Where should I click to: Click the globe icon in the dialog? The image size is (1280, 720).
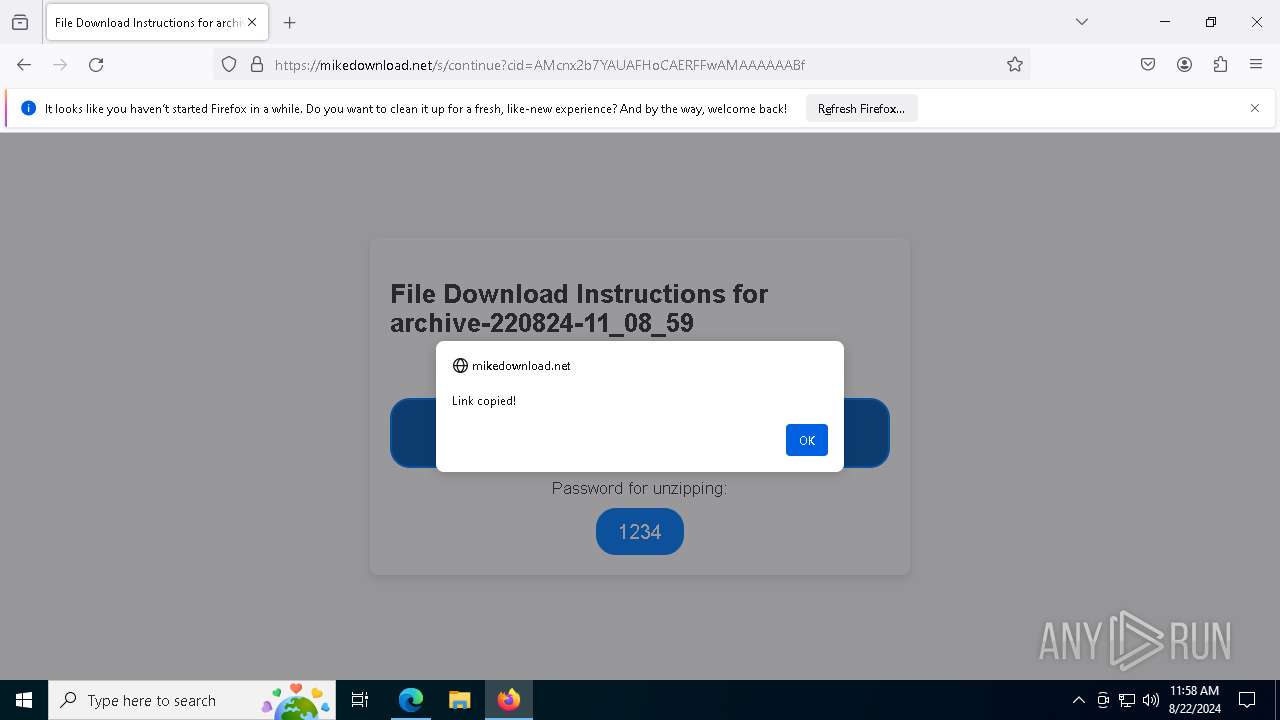pyautogui.click(x=460, y=366)
